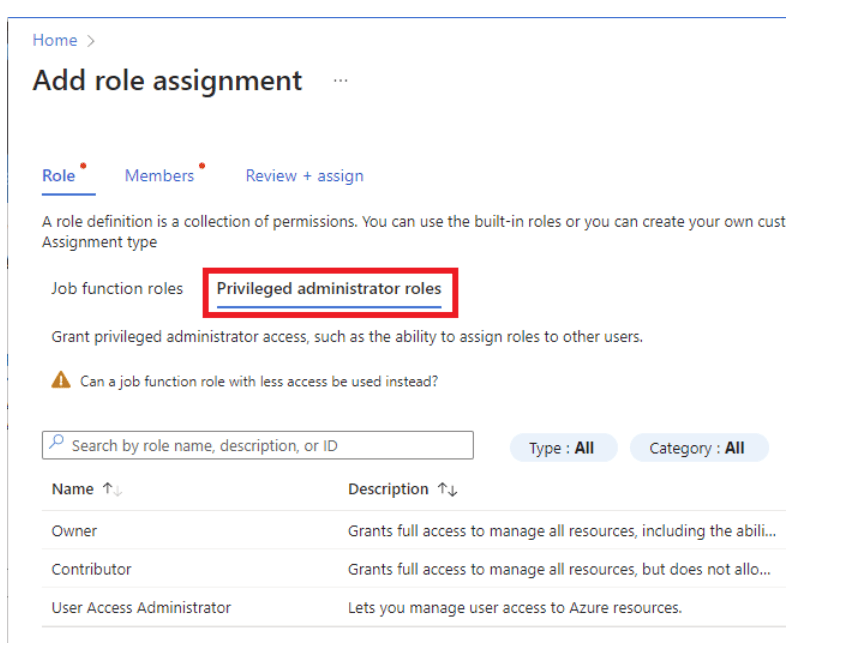Open the Type : All filter
This screenshot has width=848, height=653.
[x=563, y=448]
